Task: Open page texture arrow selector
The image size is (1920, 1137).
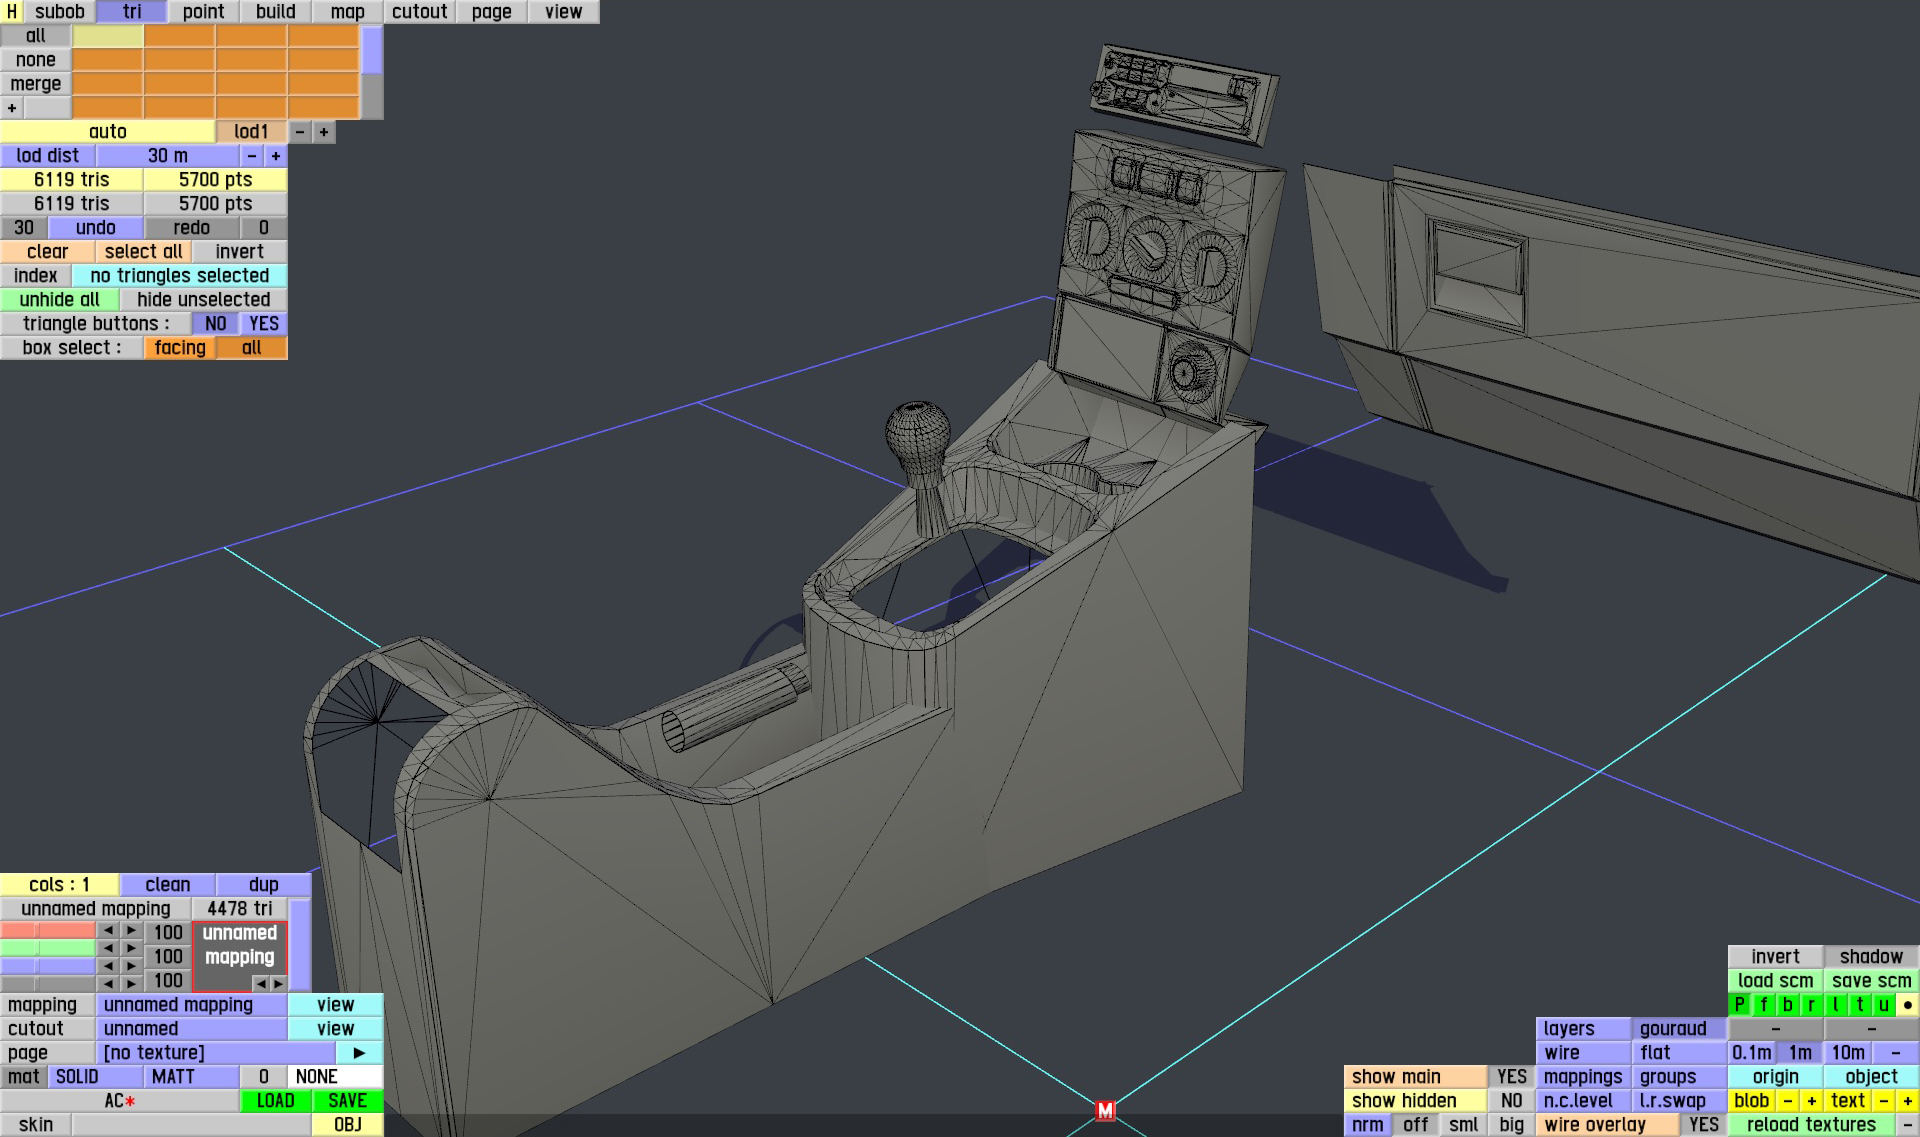Action: pyautogui.click(x=359, y=1052)
